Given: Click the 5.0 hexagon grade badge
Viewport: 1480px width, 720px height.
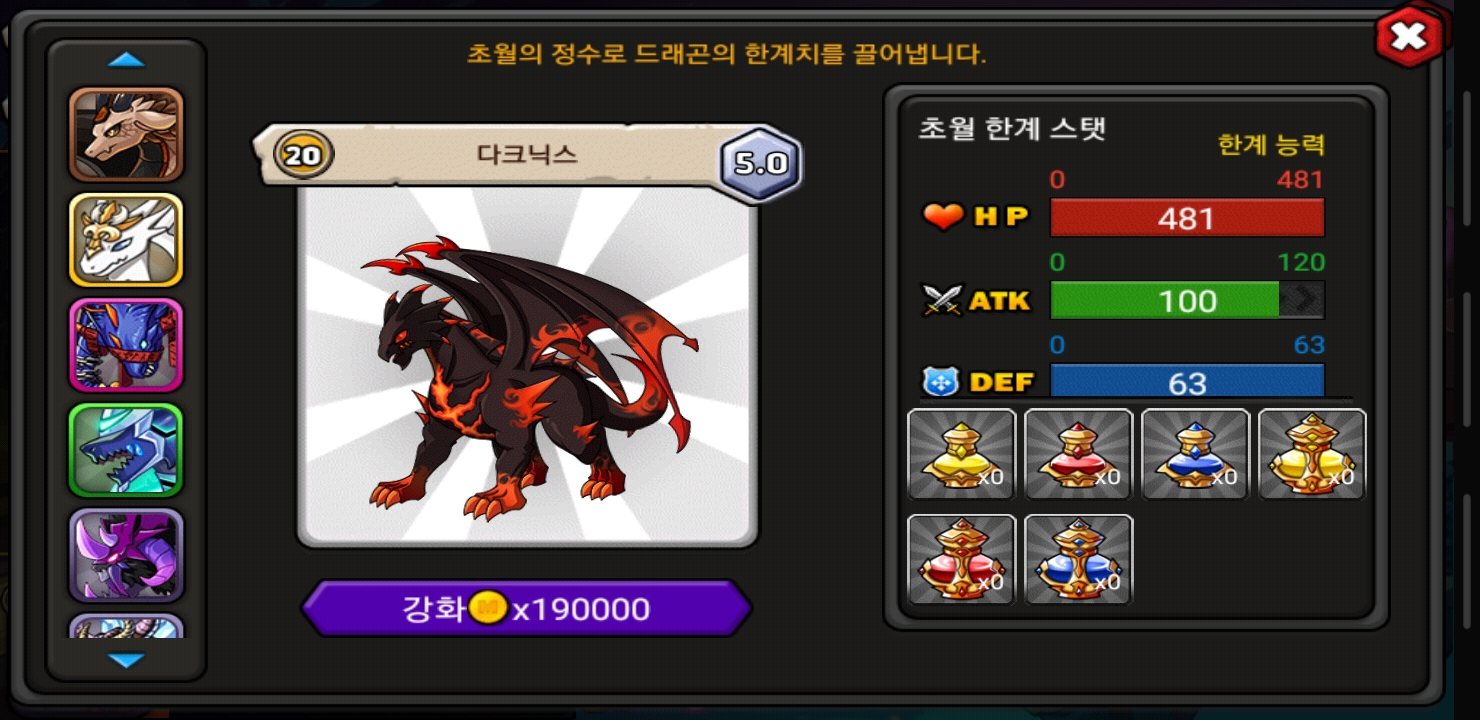Looking at the screenshot, I should click(761, 162).
